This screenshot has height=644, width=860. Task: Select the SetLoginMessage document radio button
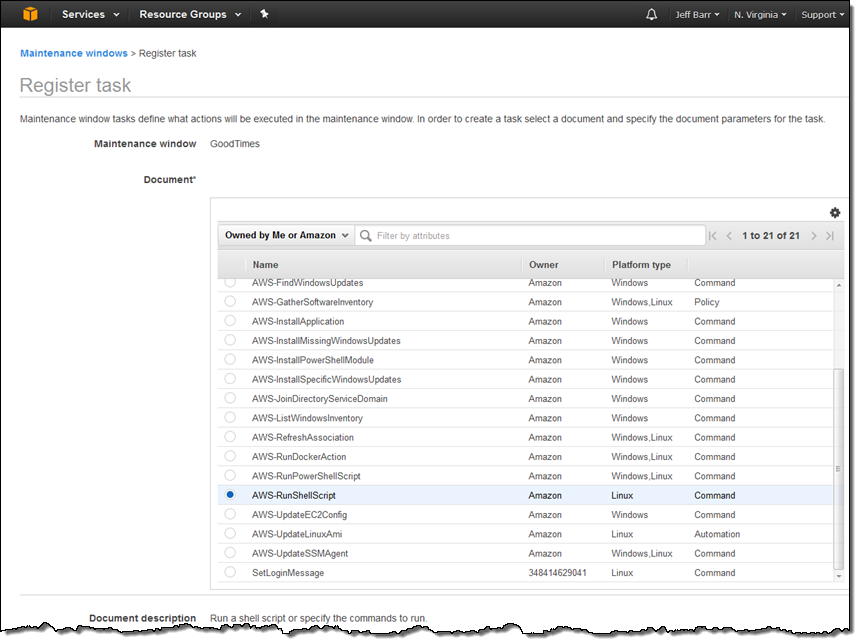(x=230, y=572)
